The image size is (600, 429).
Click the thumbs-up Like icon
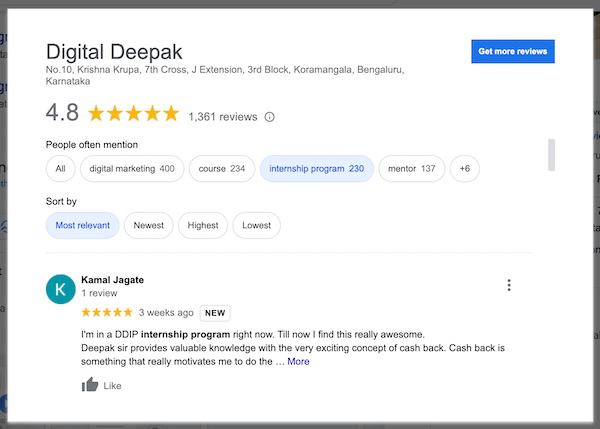coord(90,385)
